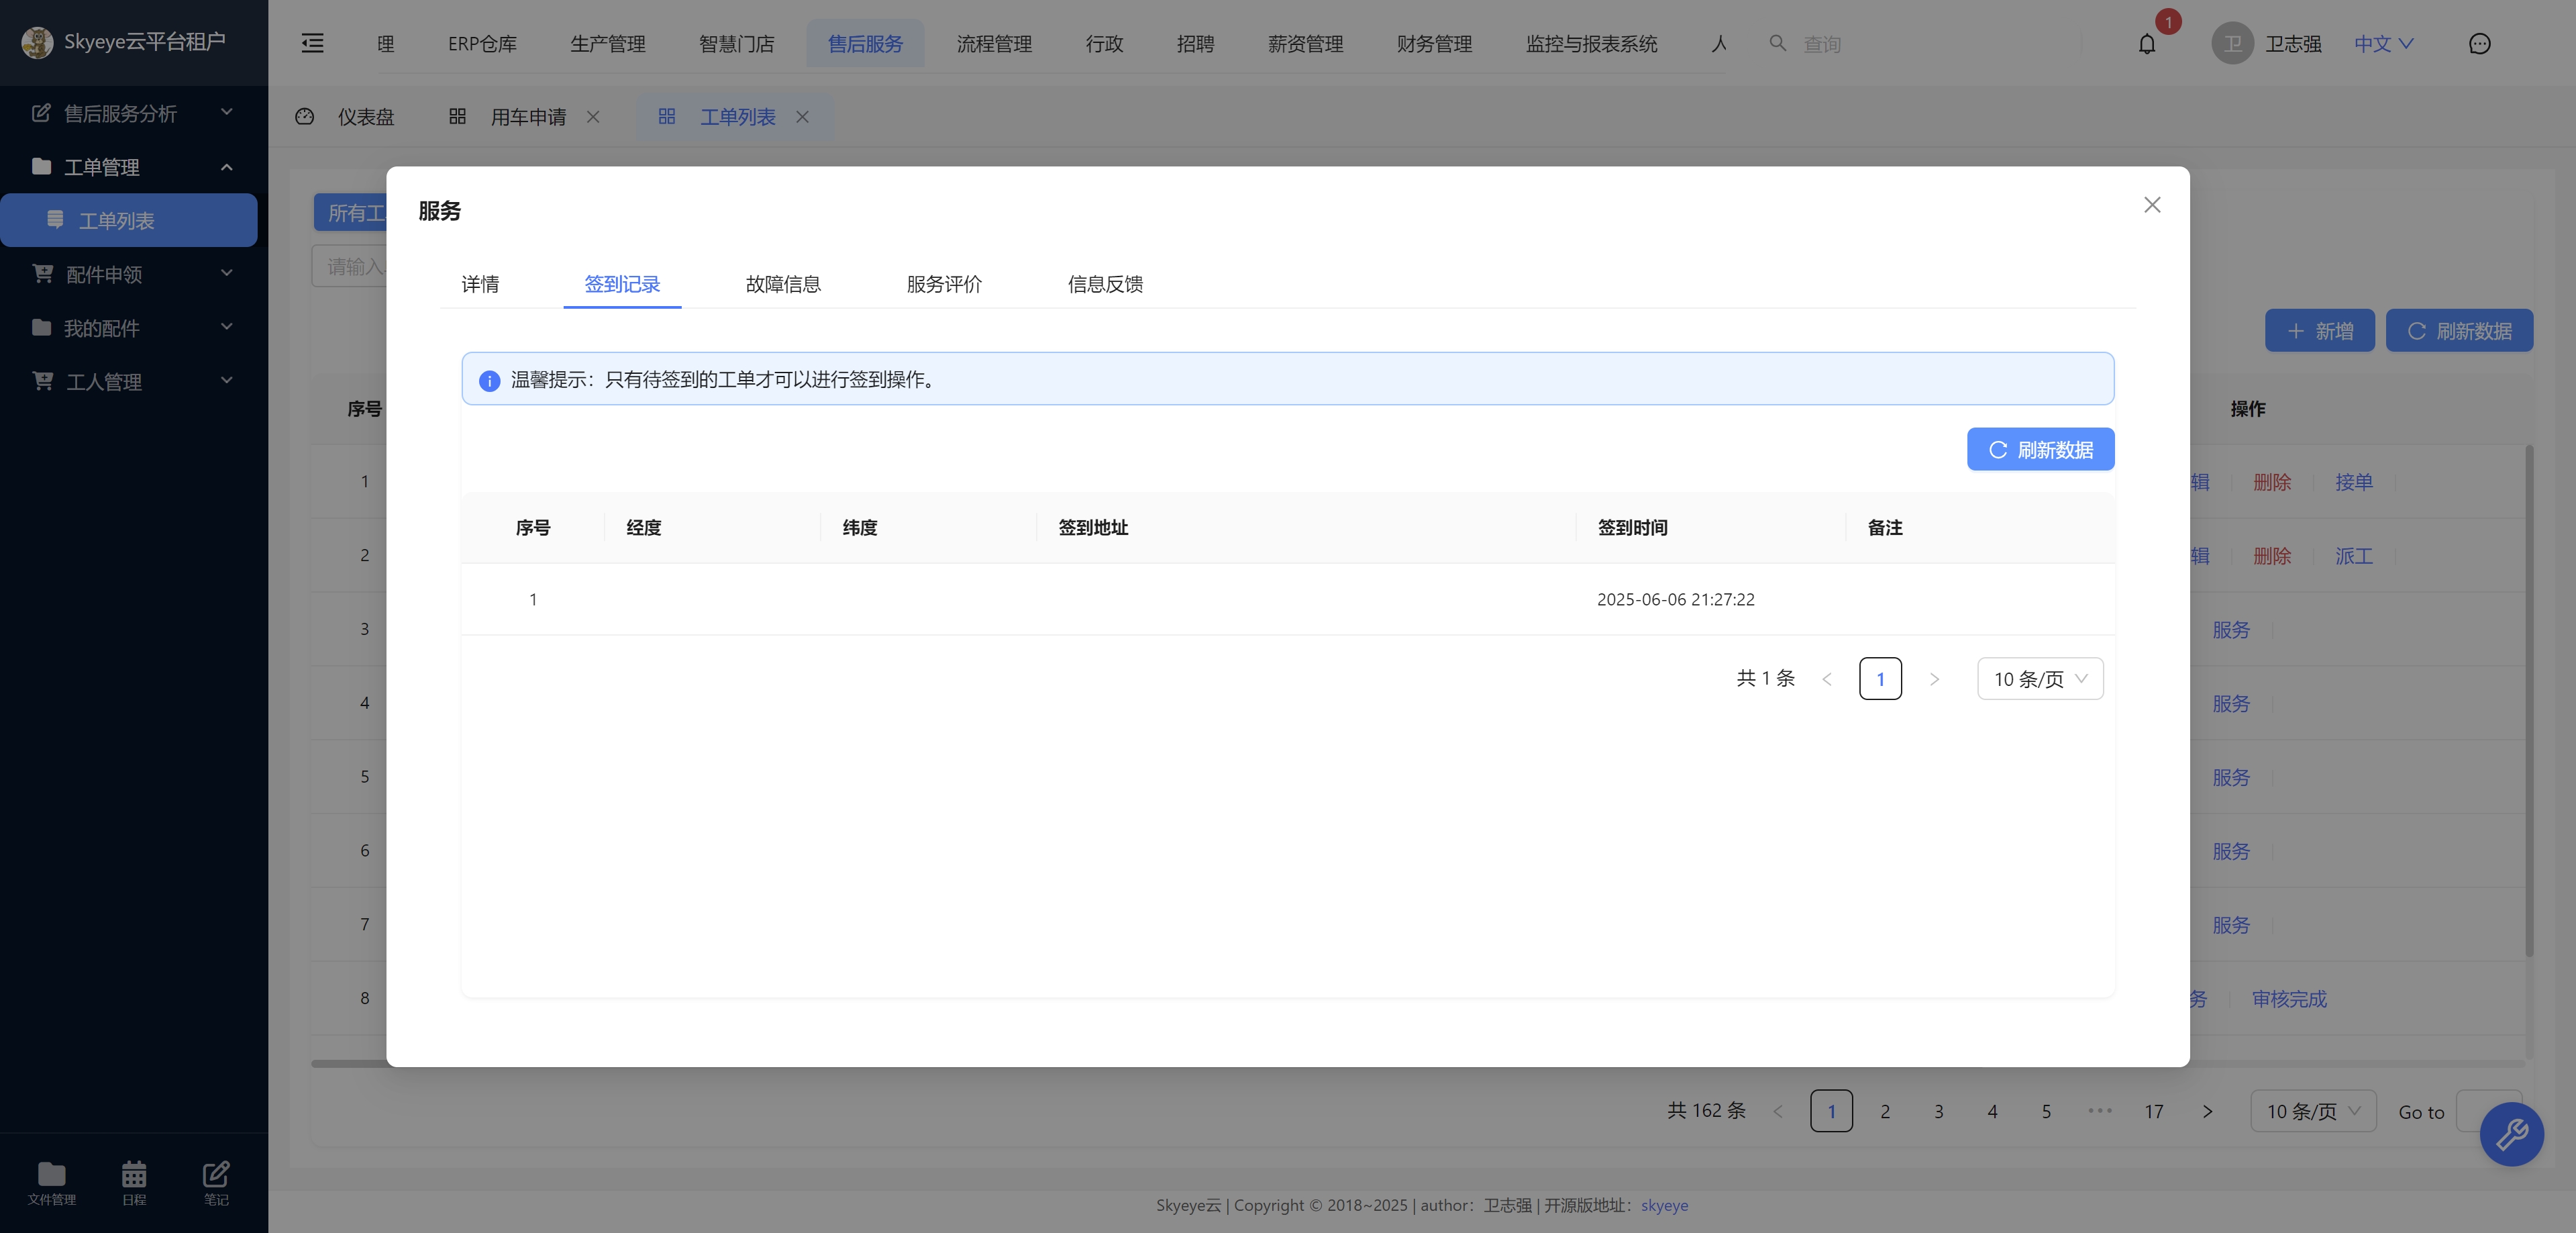Close the 服务 dialog
2576x1233 pixels.
tap(2152, 205)
